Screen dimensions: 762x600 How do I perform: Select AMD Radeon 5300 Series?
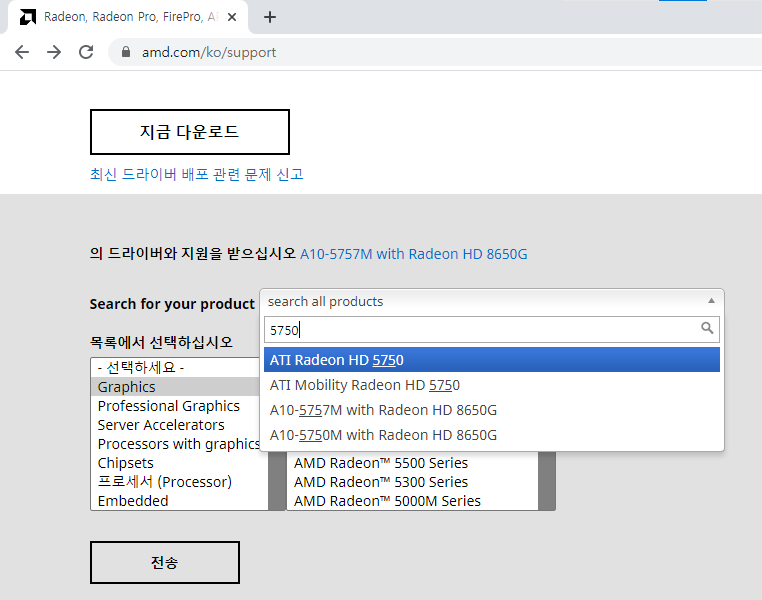(x=413, y=482)
